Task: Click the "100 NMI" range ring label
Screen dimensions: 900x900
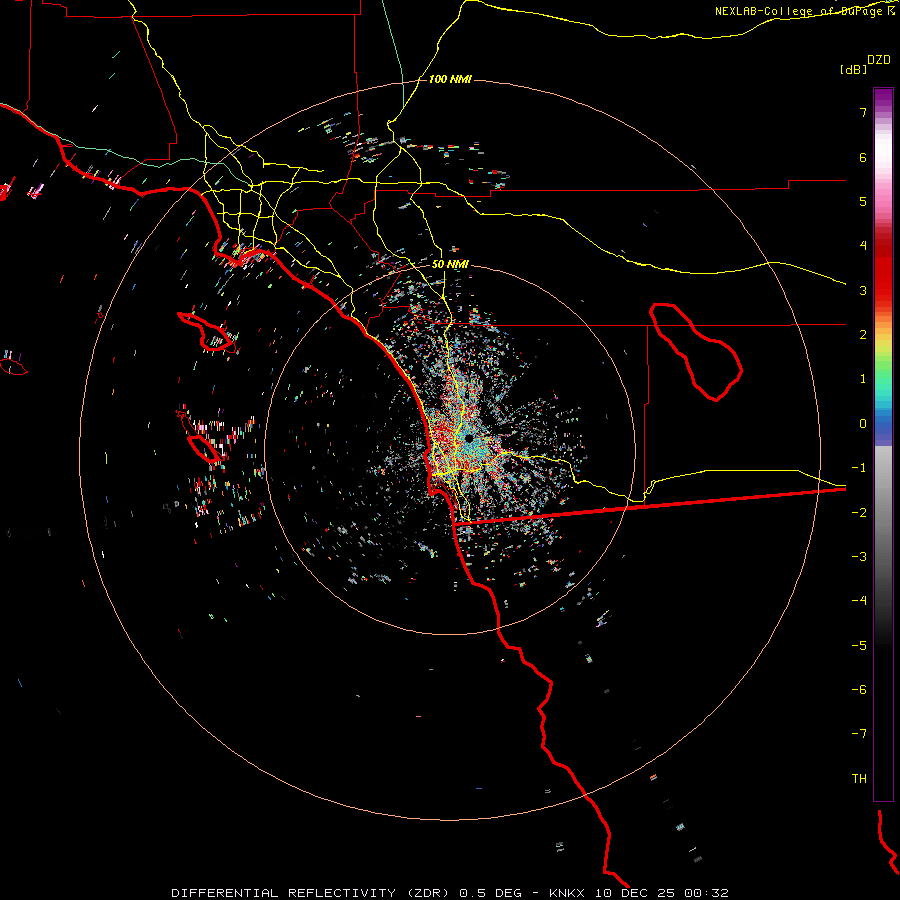Action: (450, 79)
